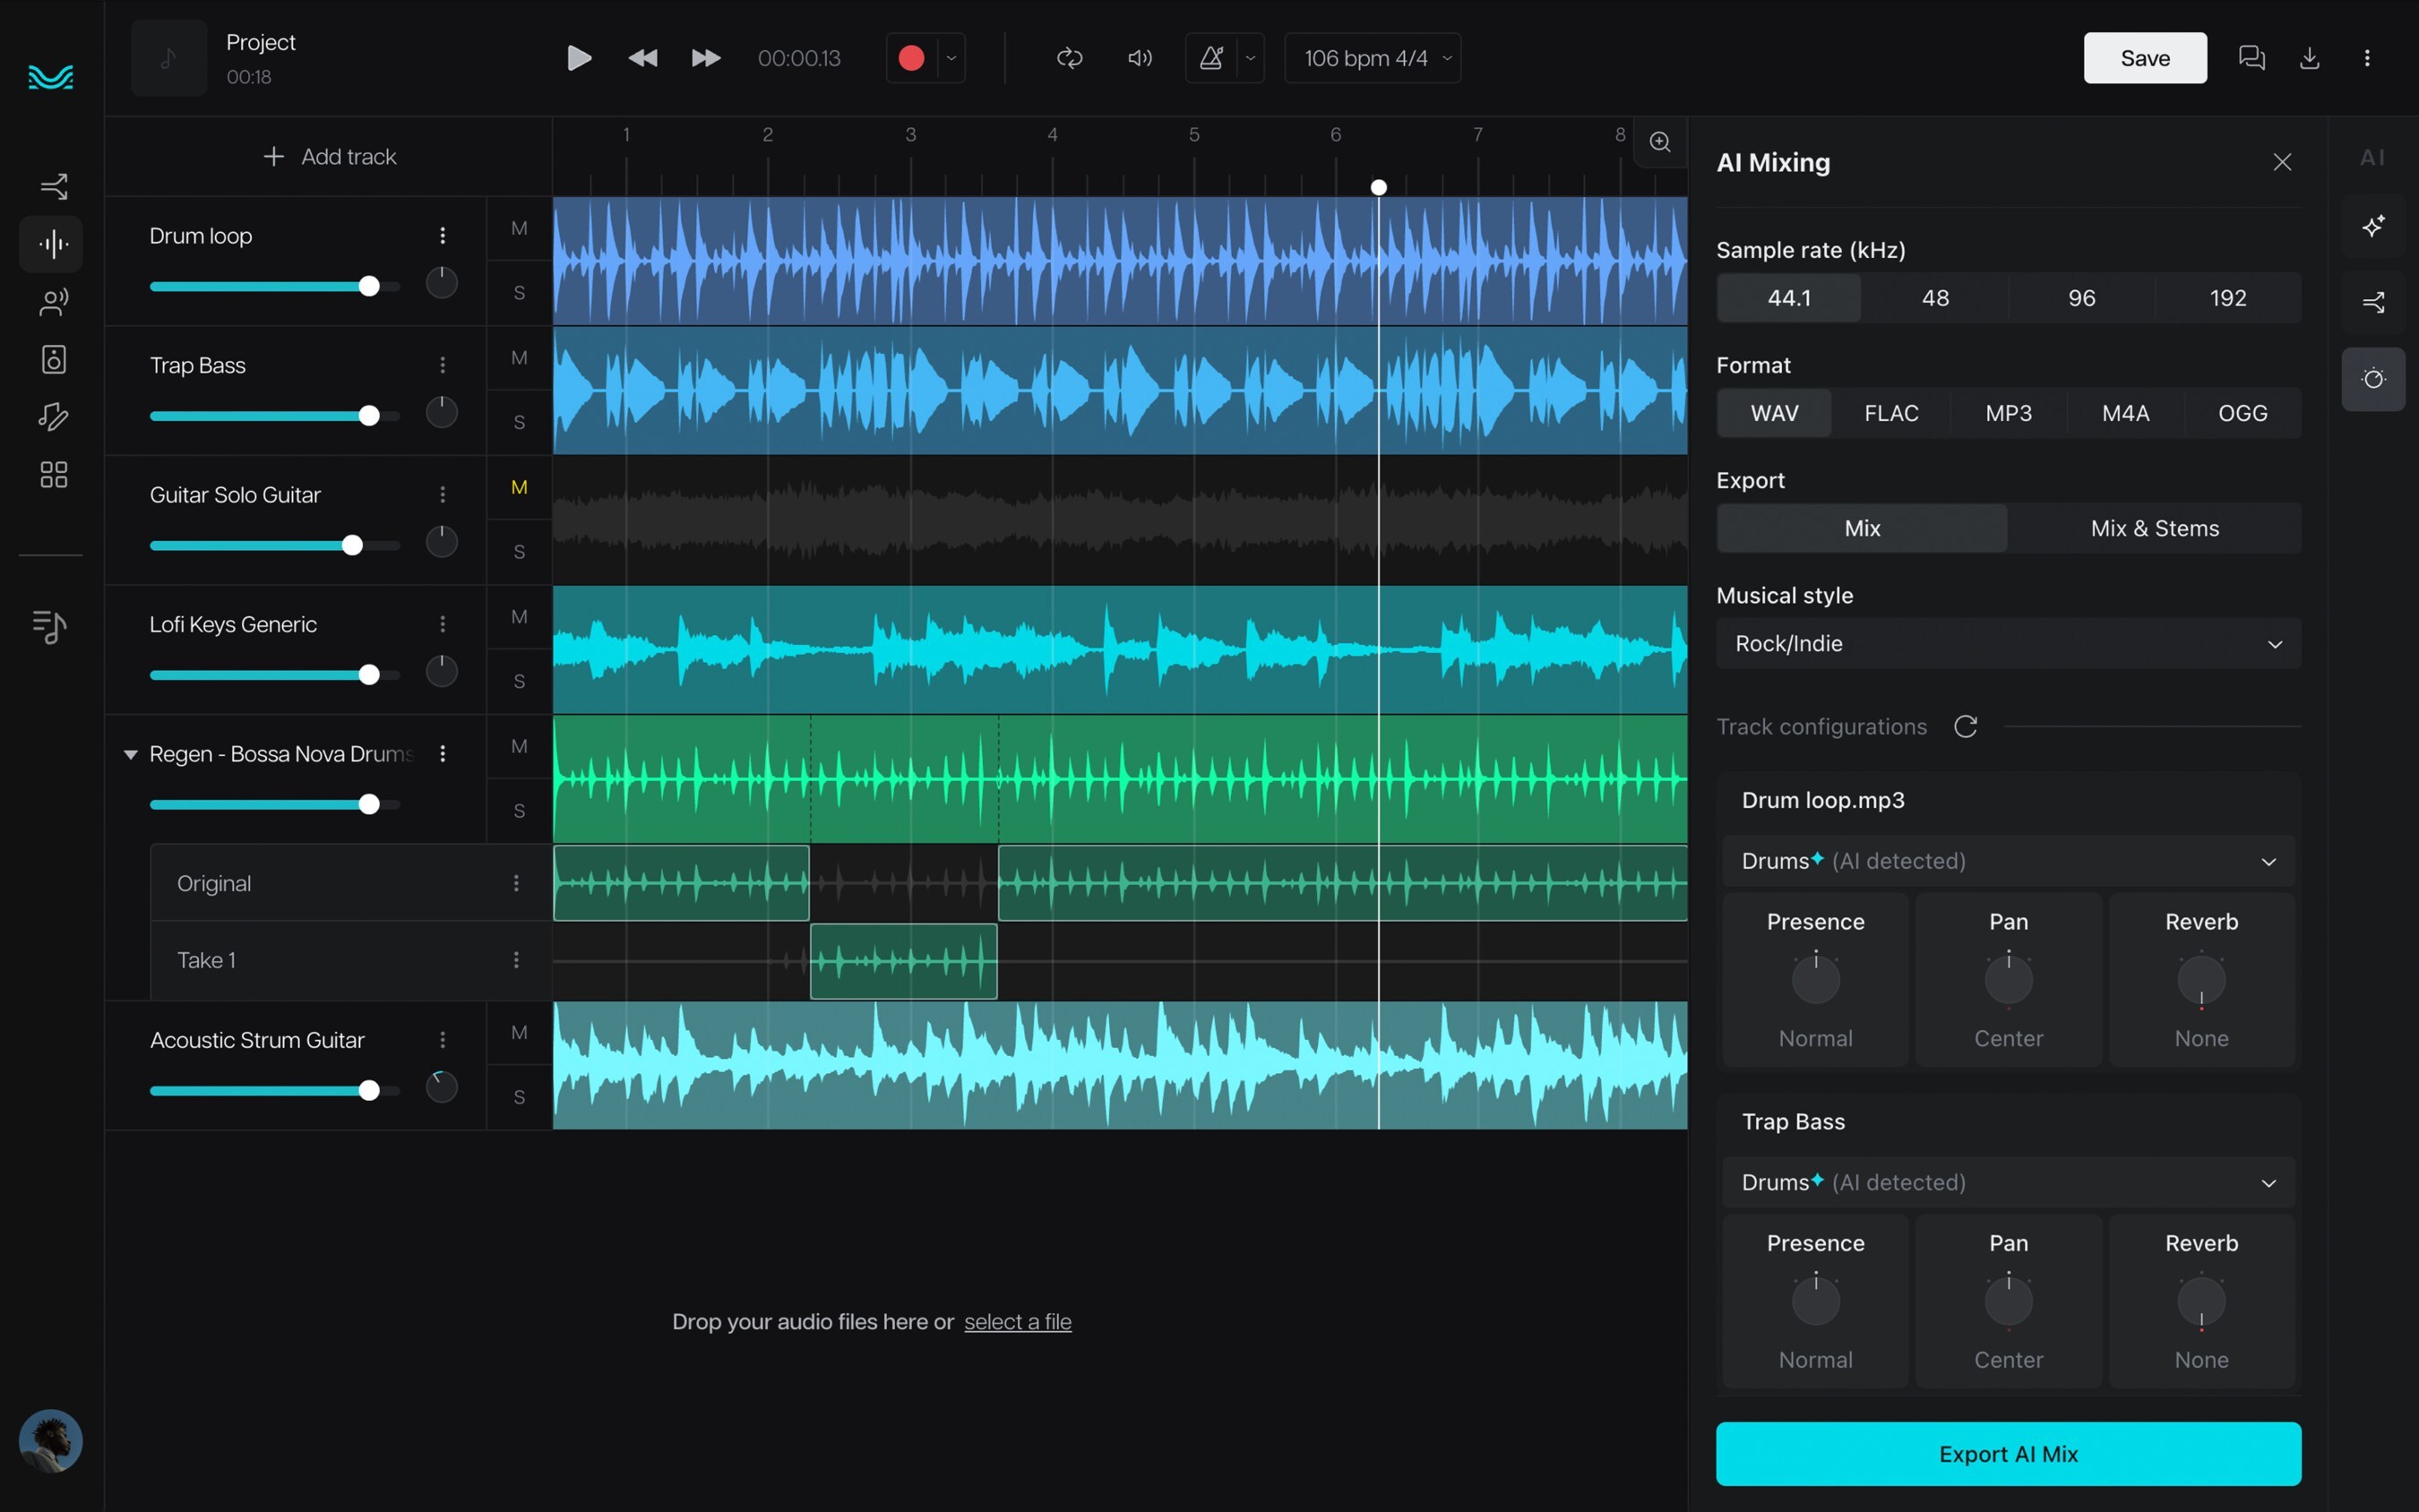Solo the Trap Bass track
This screenshot has height=1512, width=2419.
click(x=519, y=422)
